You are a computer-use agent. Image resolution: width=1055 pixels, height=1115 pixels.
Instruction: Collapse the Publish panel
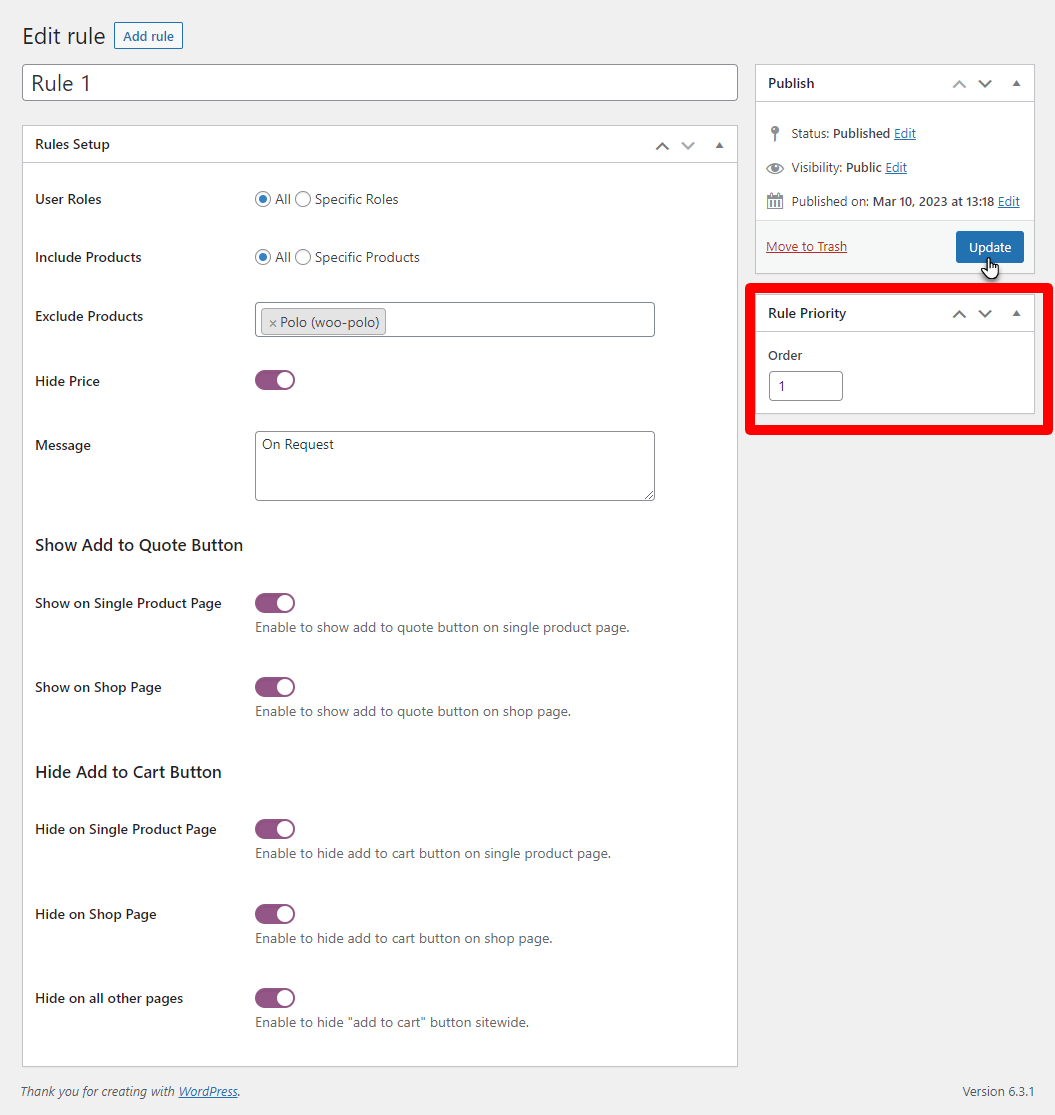click(1016, 84)
